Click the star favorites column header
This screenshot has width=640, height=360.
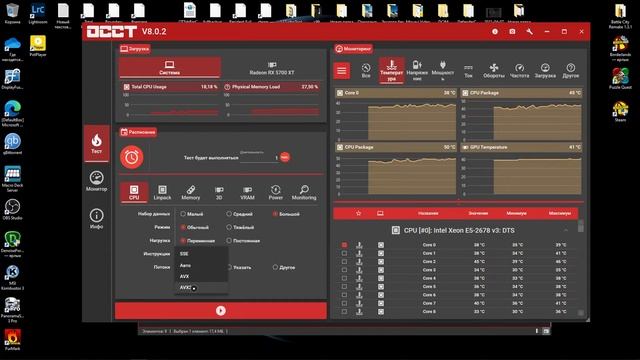358,213
